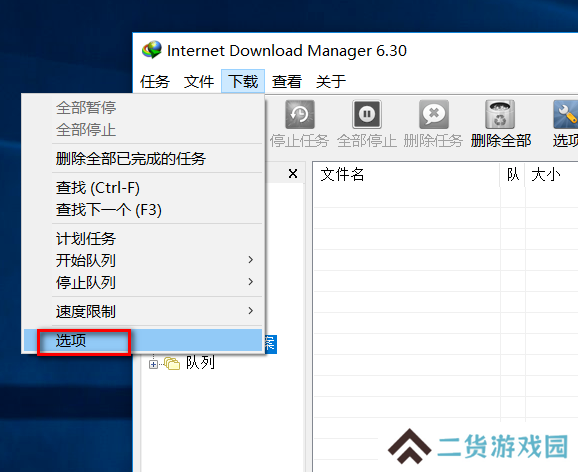578x472 pixels.
Task: Close the category side panel
Action: pos(293,173)
